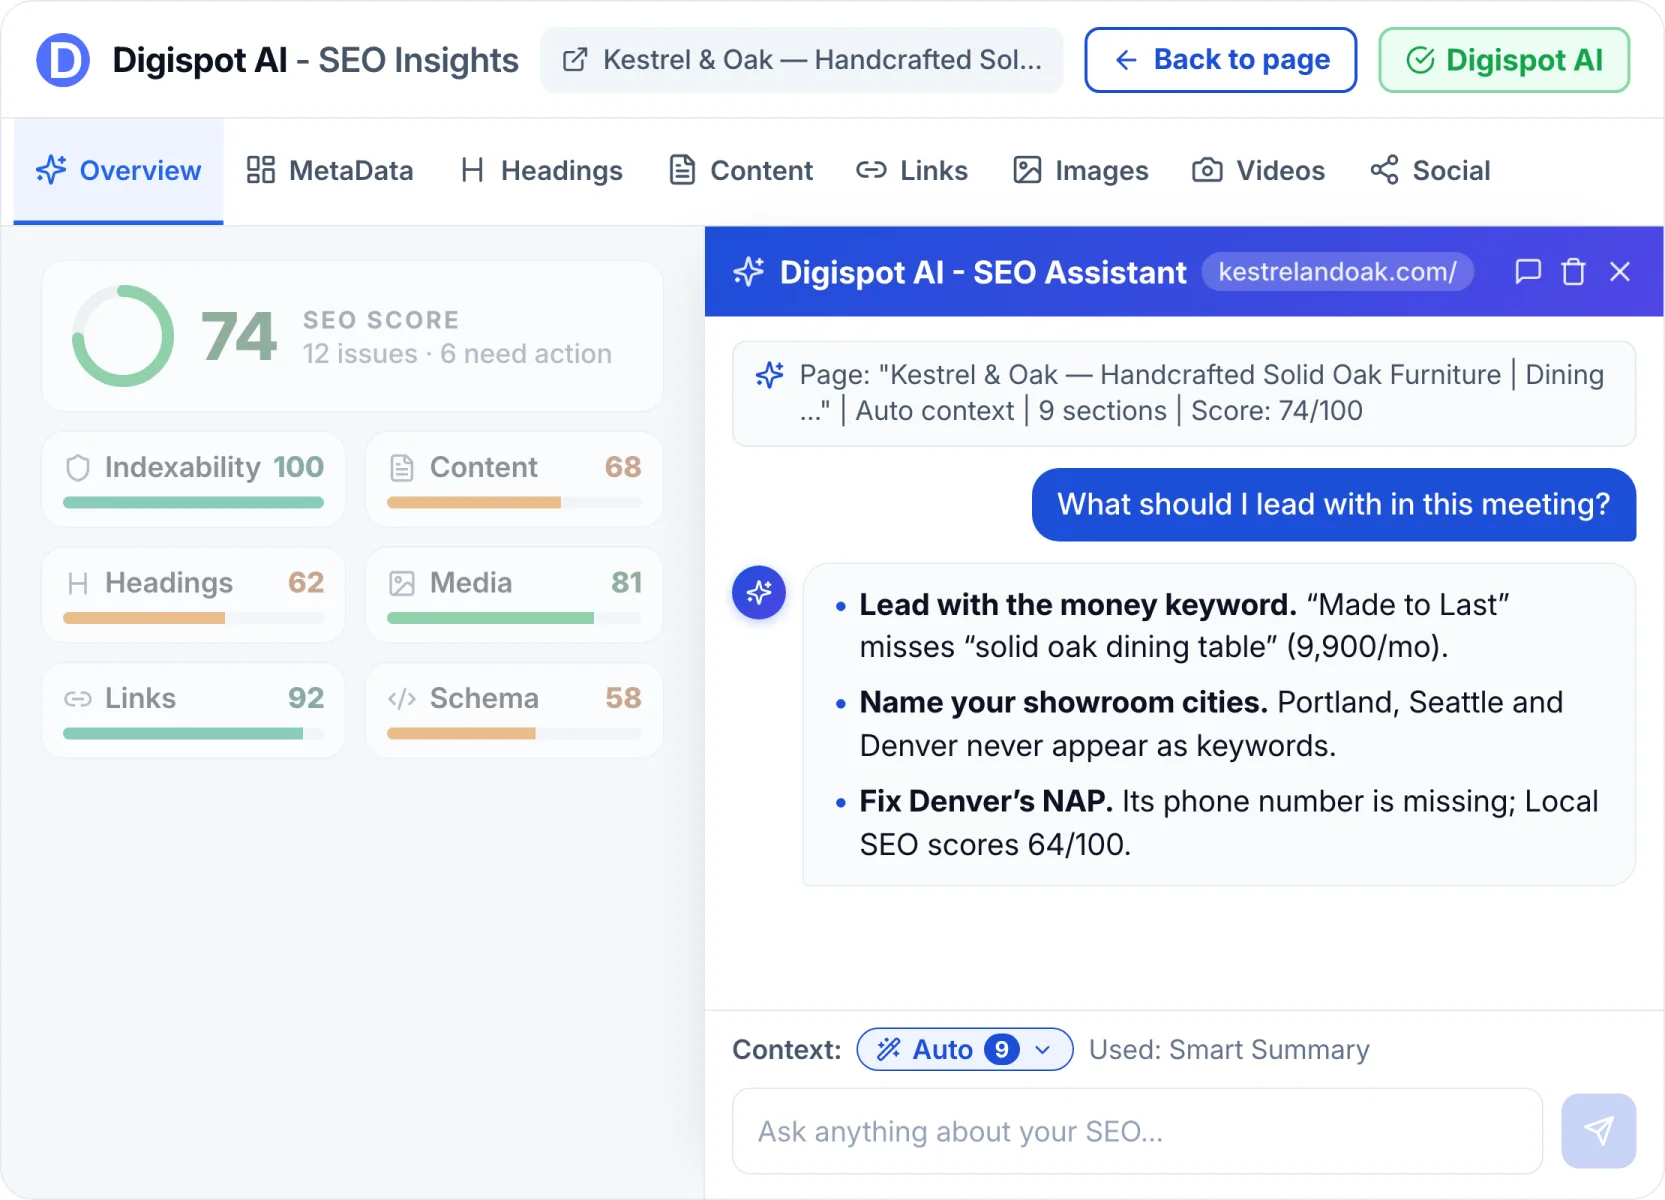The image size is (1665, 1200).
Task: Open the Content 68 score card
Action: (x=514, y=480)
